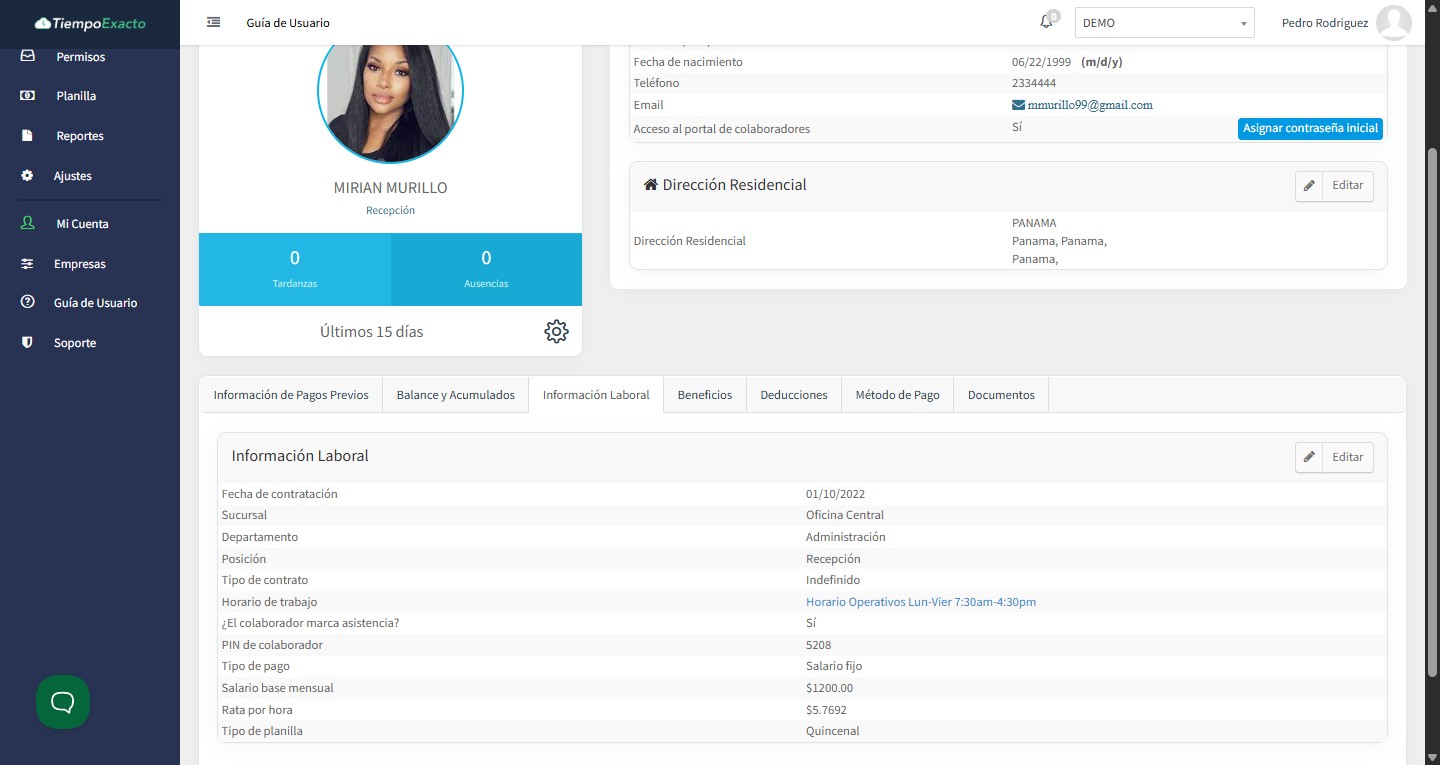
Task: Click the Pedro Rodriguez user avatar
Action: 1393,23
